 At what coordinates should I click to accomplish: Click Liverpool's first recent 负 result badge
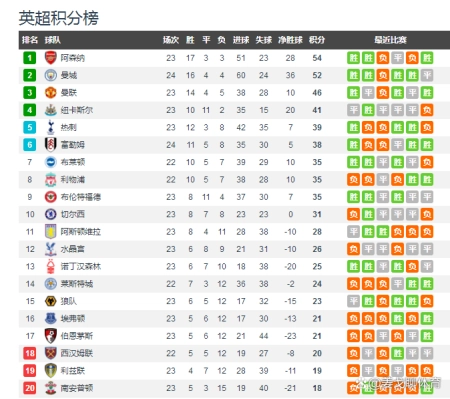click(x=353, y=180)
